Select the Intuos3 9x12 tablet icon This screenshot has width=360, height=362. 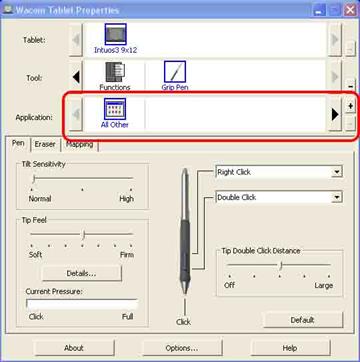click(116, 39)
